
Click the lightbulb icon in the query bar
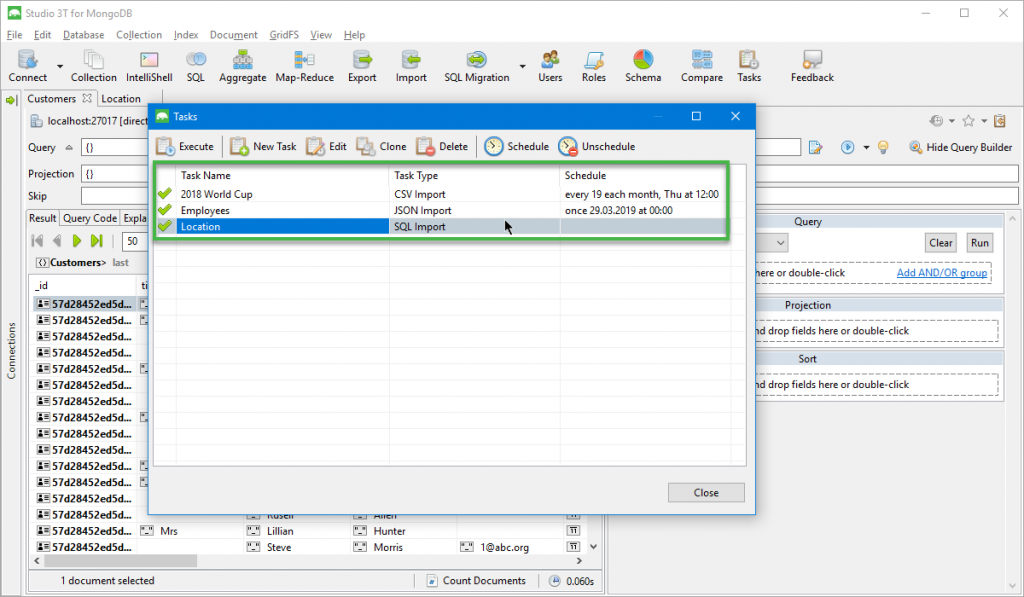coord(883,147)
